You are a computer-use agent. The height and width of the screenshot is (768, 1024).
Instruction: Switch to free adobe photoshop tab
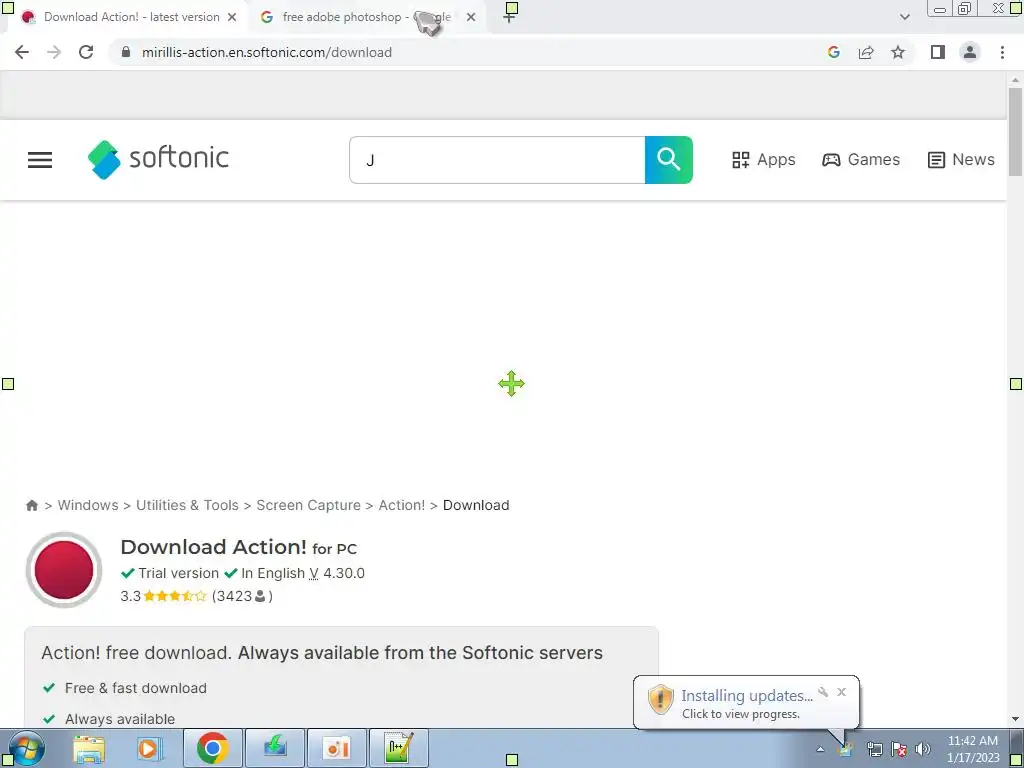click(366, 17)
